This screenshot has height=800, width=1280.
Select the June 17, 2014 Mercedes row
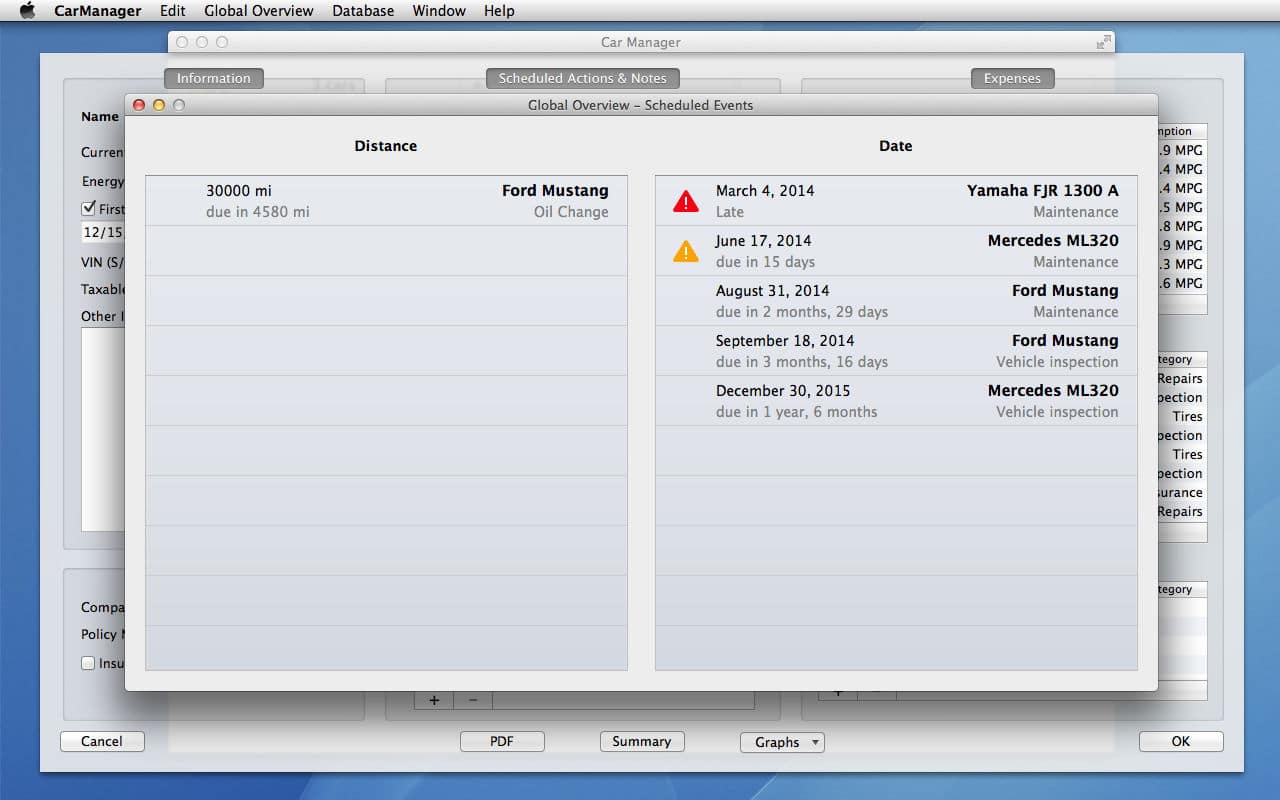click(x=896, y=251)
